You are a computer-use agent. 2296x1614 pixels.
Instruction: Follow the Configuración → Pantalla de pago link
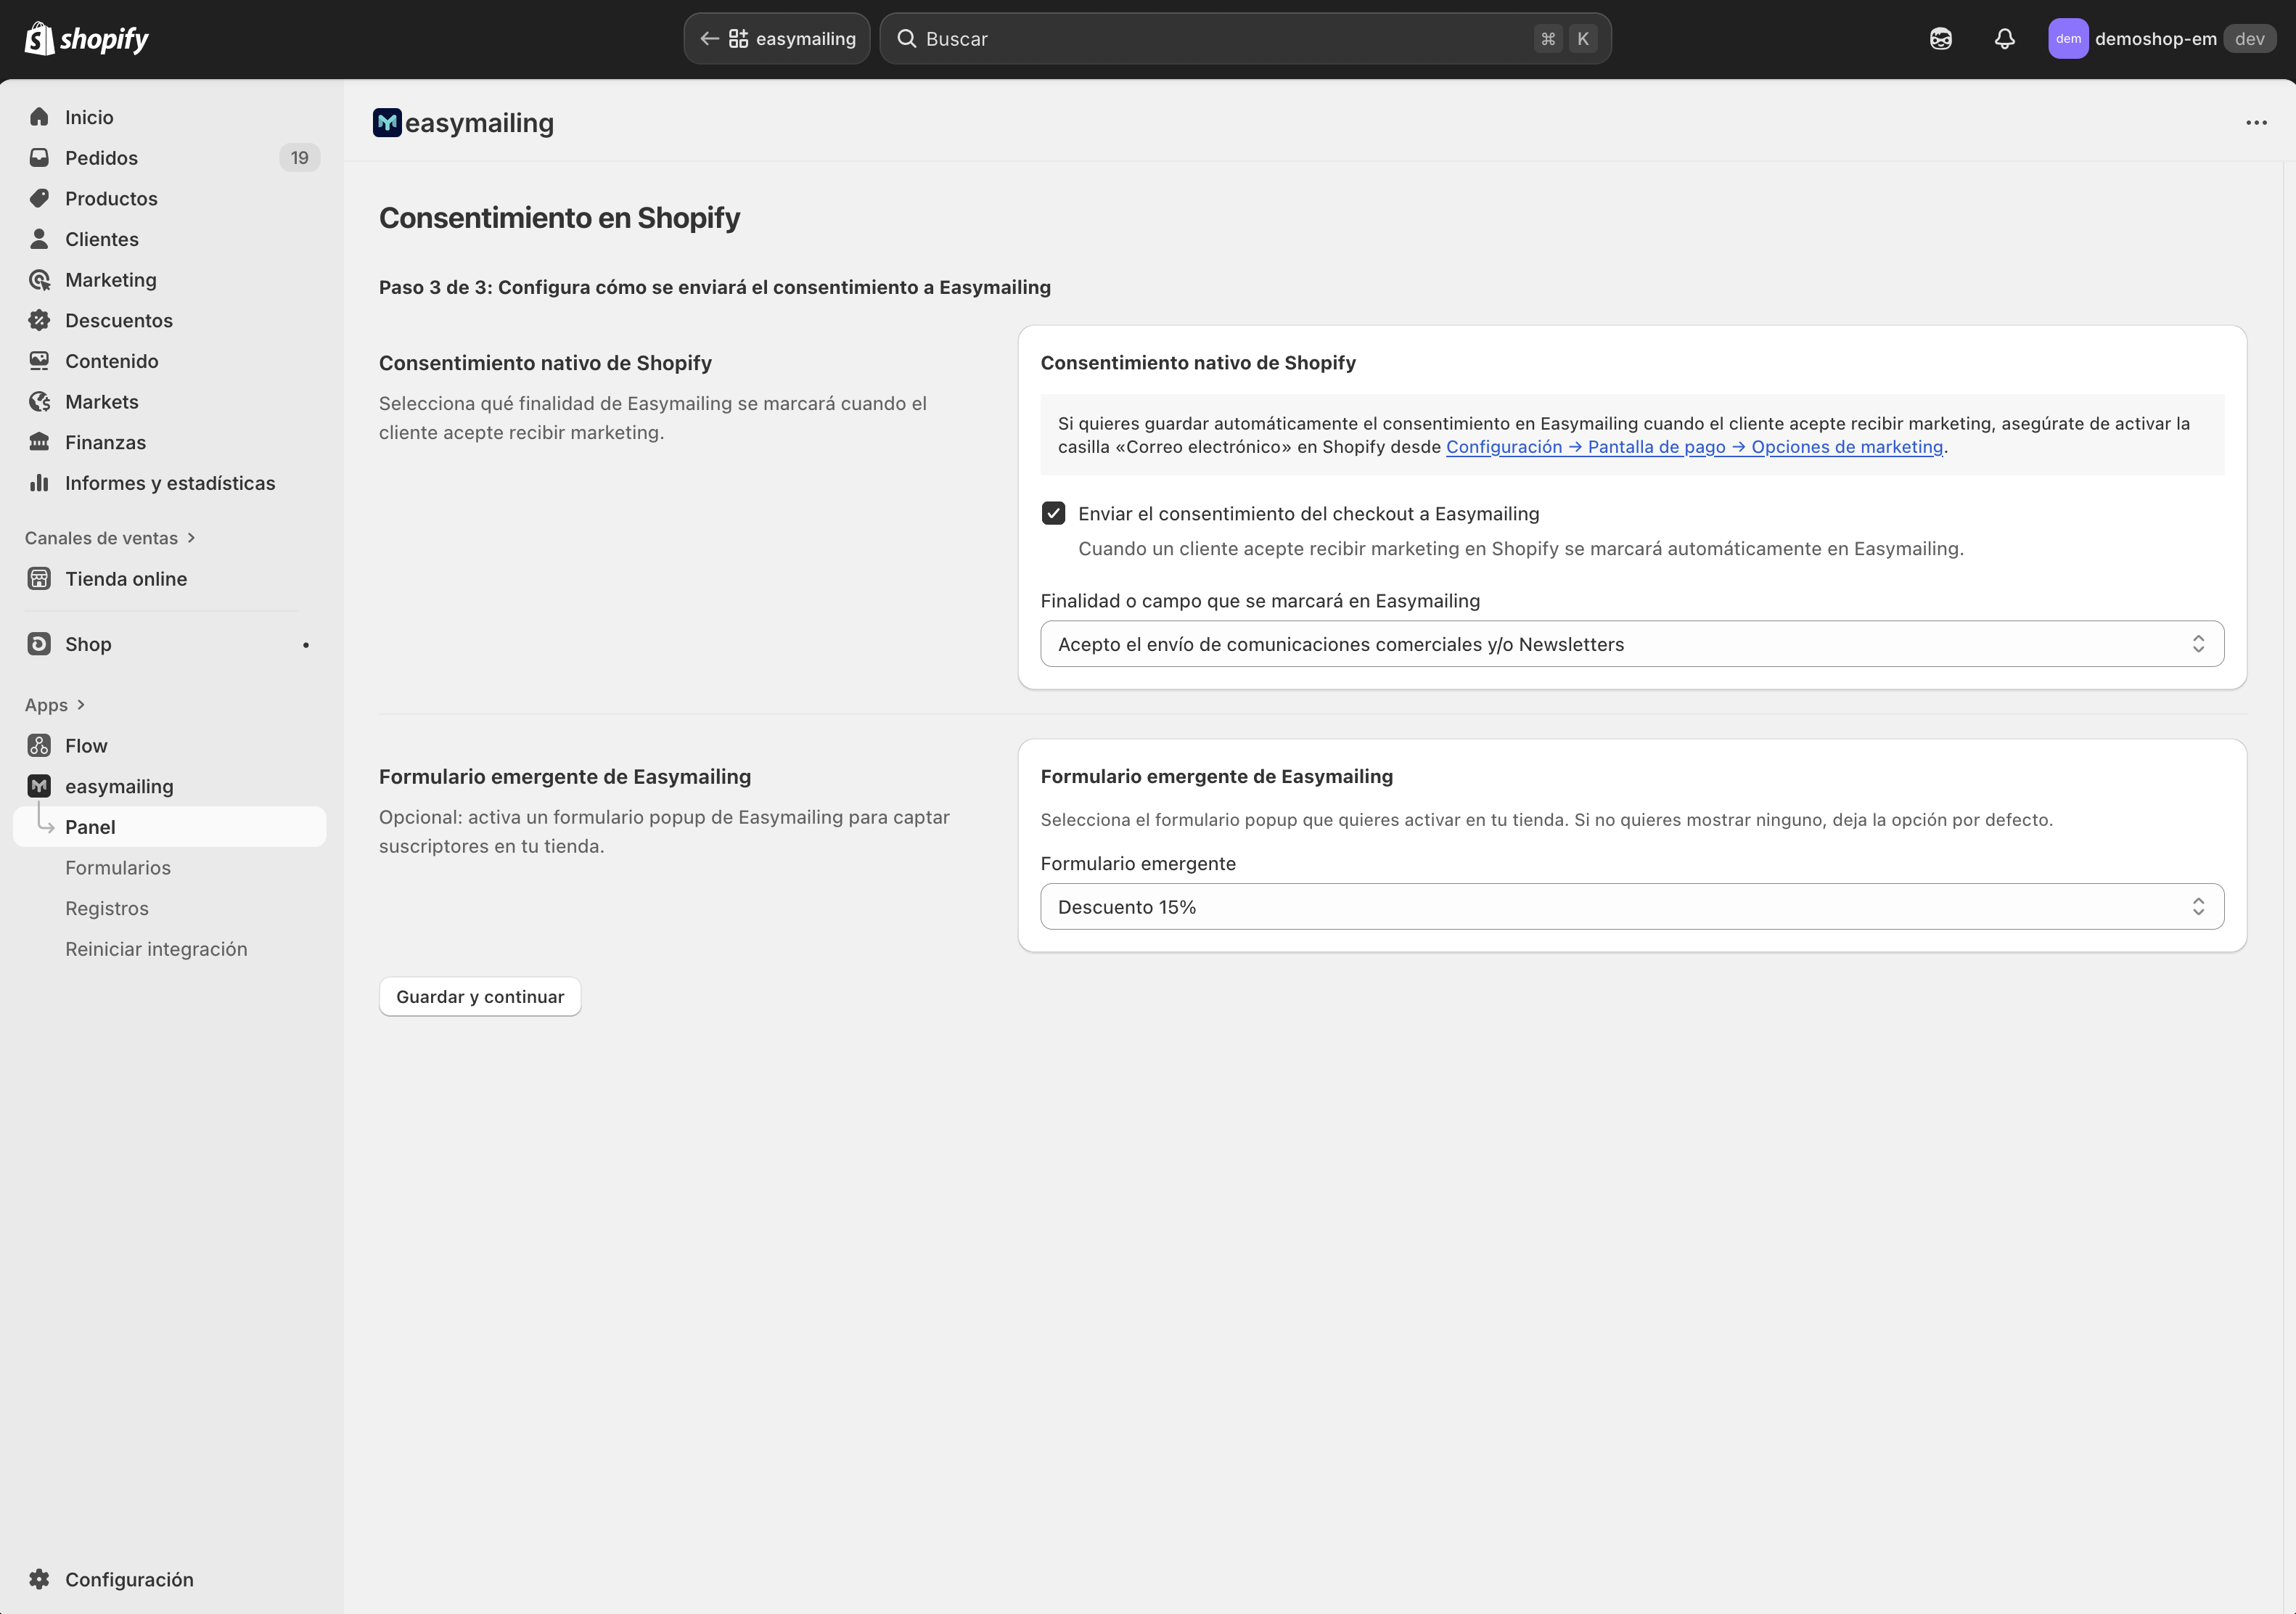[1694, 447]
